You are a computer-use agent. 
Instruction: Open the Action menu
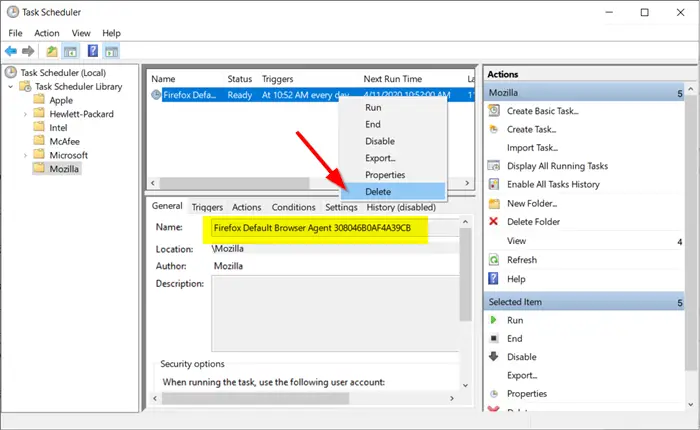[47, 33]
